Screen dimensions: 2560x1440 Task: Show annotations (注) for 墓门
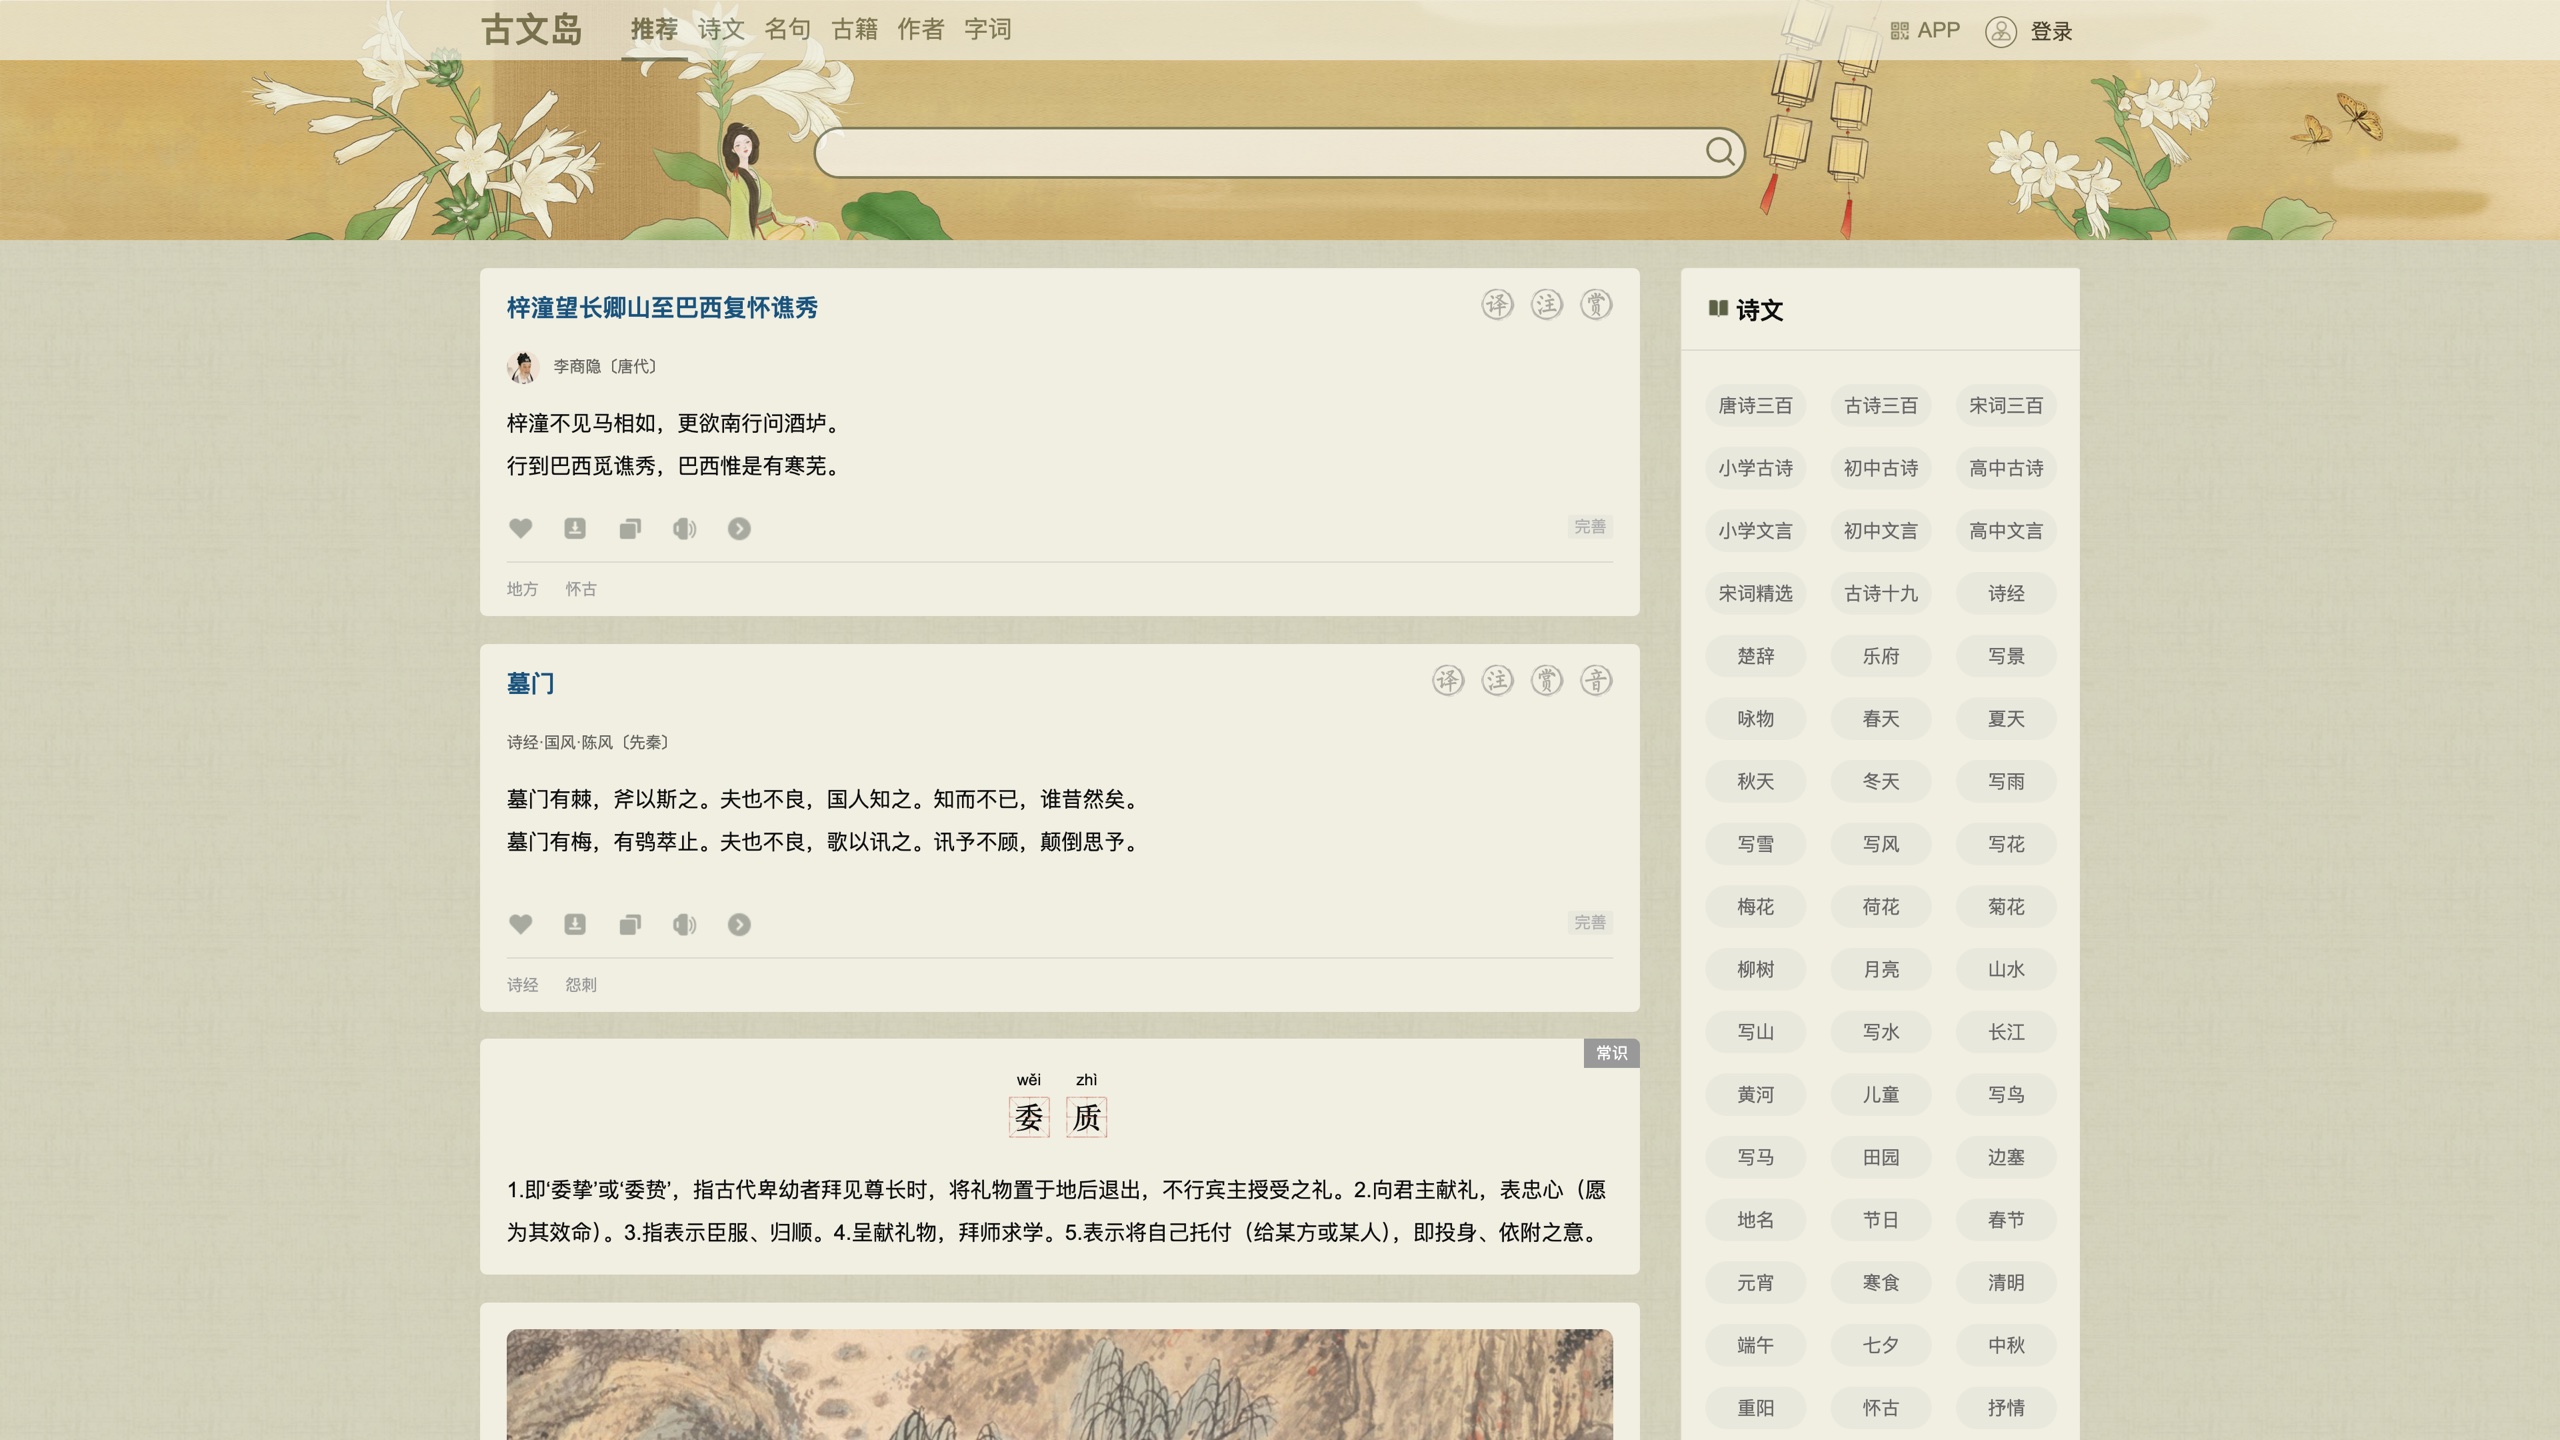tap(1497, 681)
